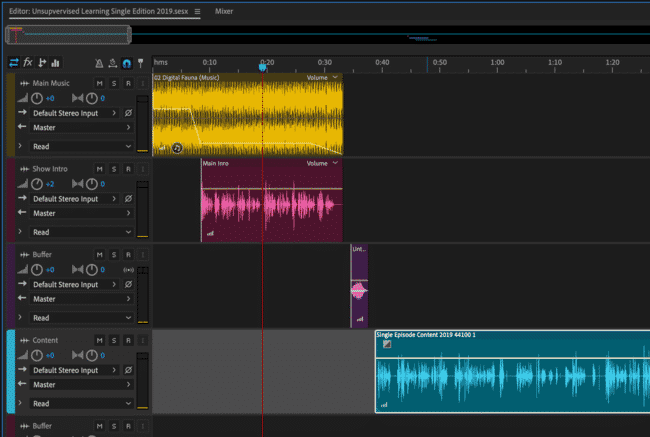650x437 pixels.
Task: Open Show Intro Master output dropdown
Action: click(82, 214)
